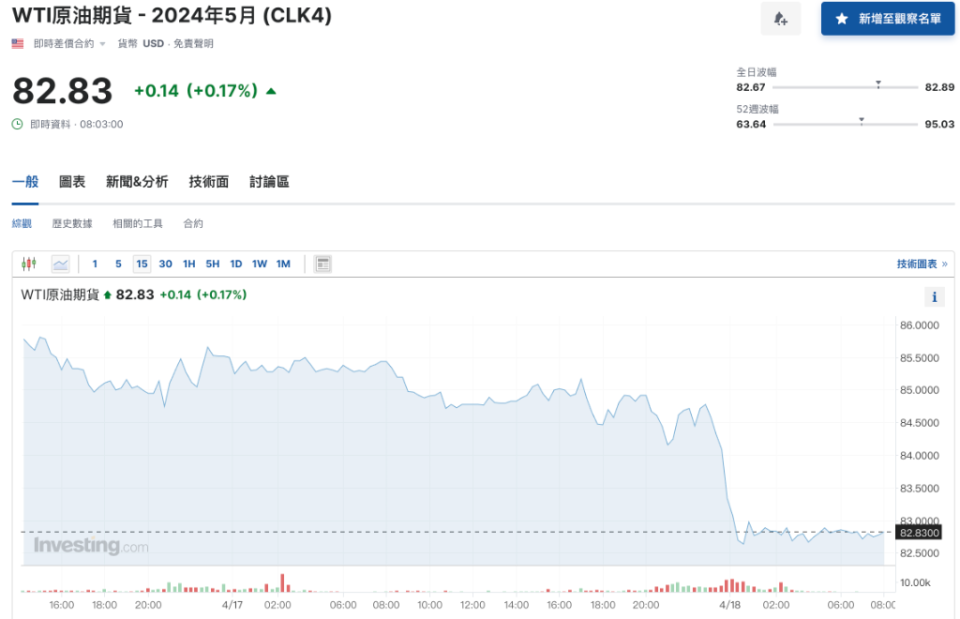Select the candlestick chart type icon
Image resolution: width=960 pixels, height=619 pixels.
29,264
